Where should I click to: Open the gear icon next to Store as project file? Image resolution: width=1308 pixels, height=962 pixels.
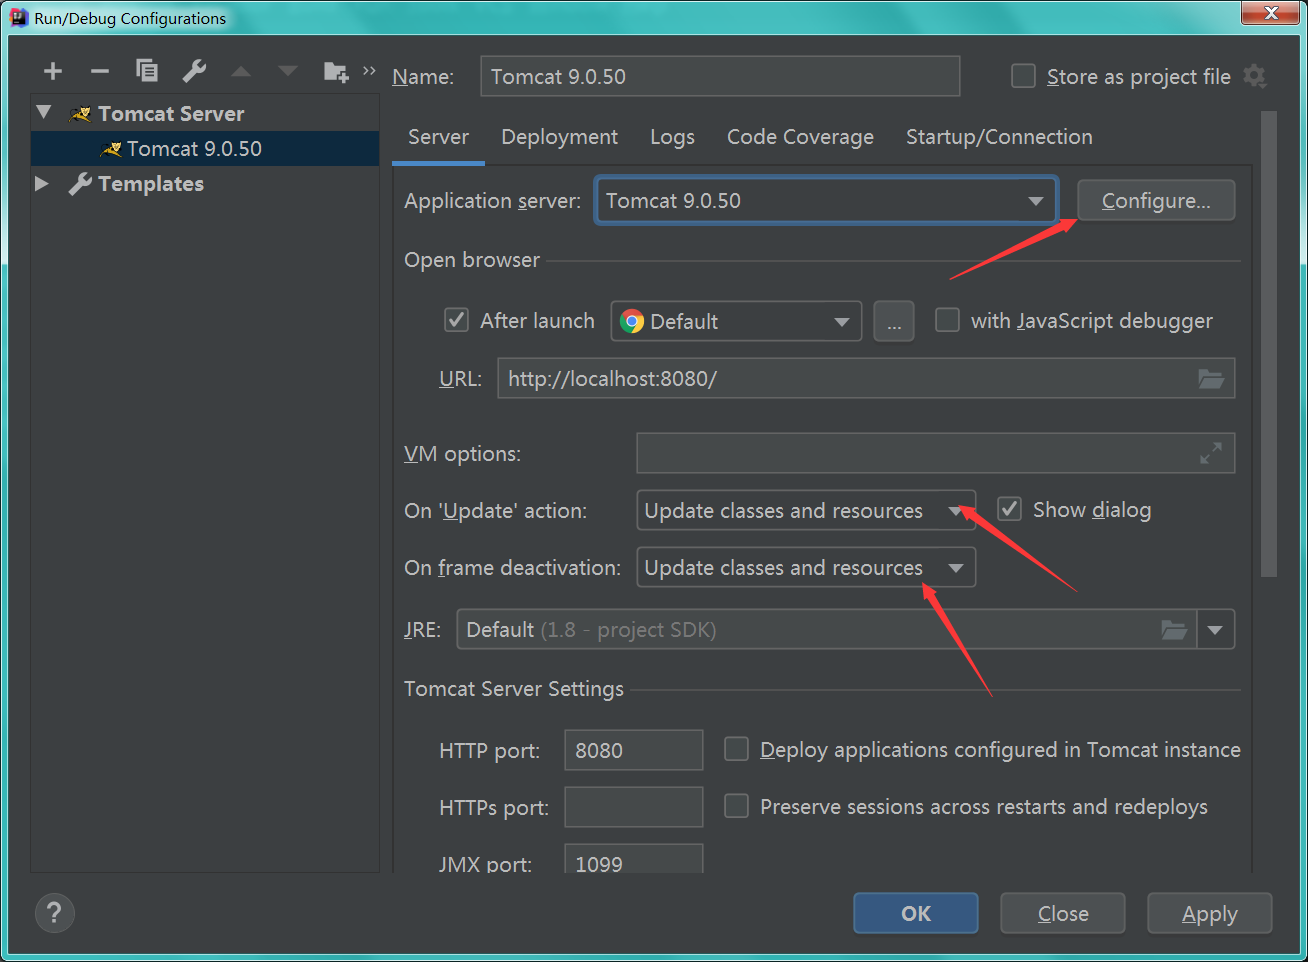1254,76
